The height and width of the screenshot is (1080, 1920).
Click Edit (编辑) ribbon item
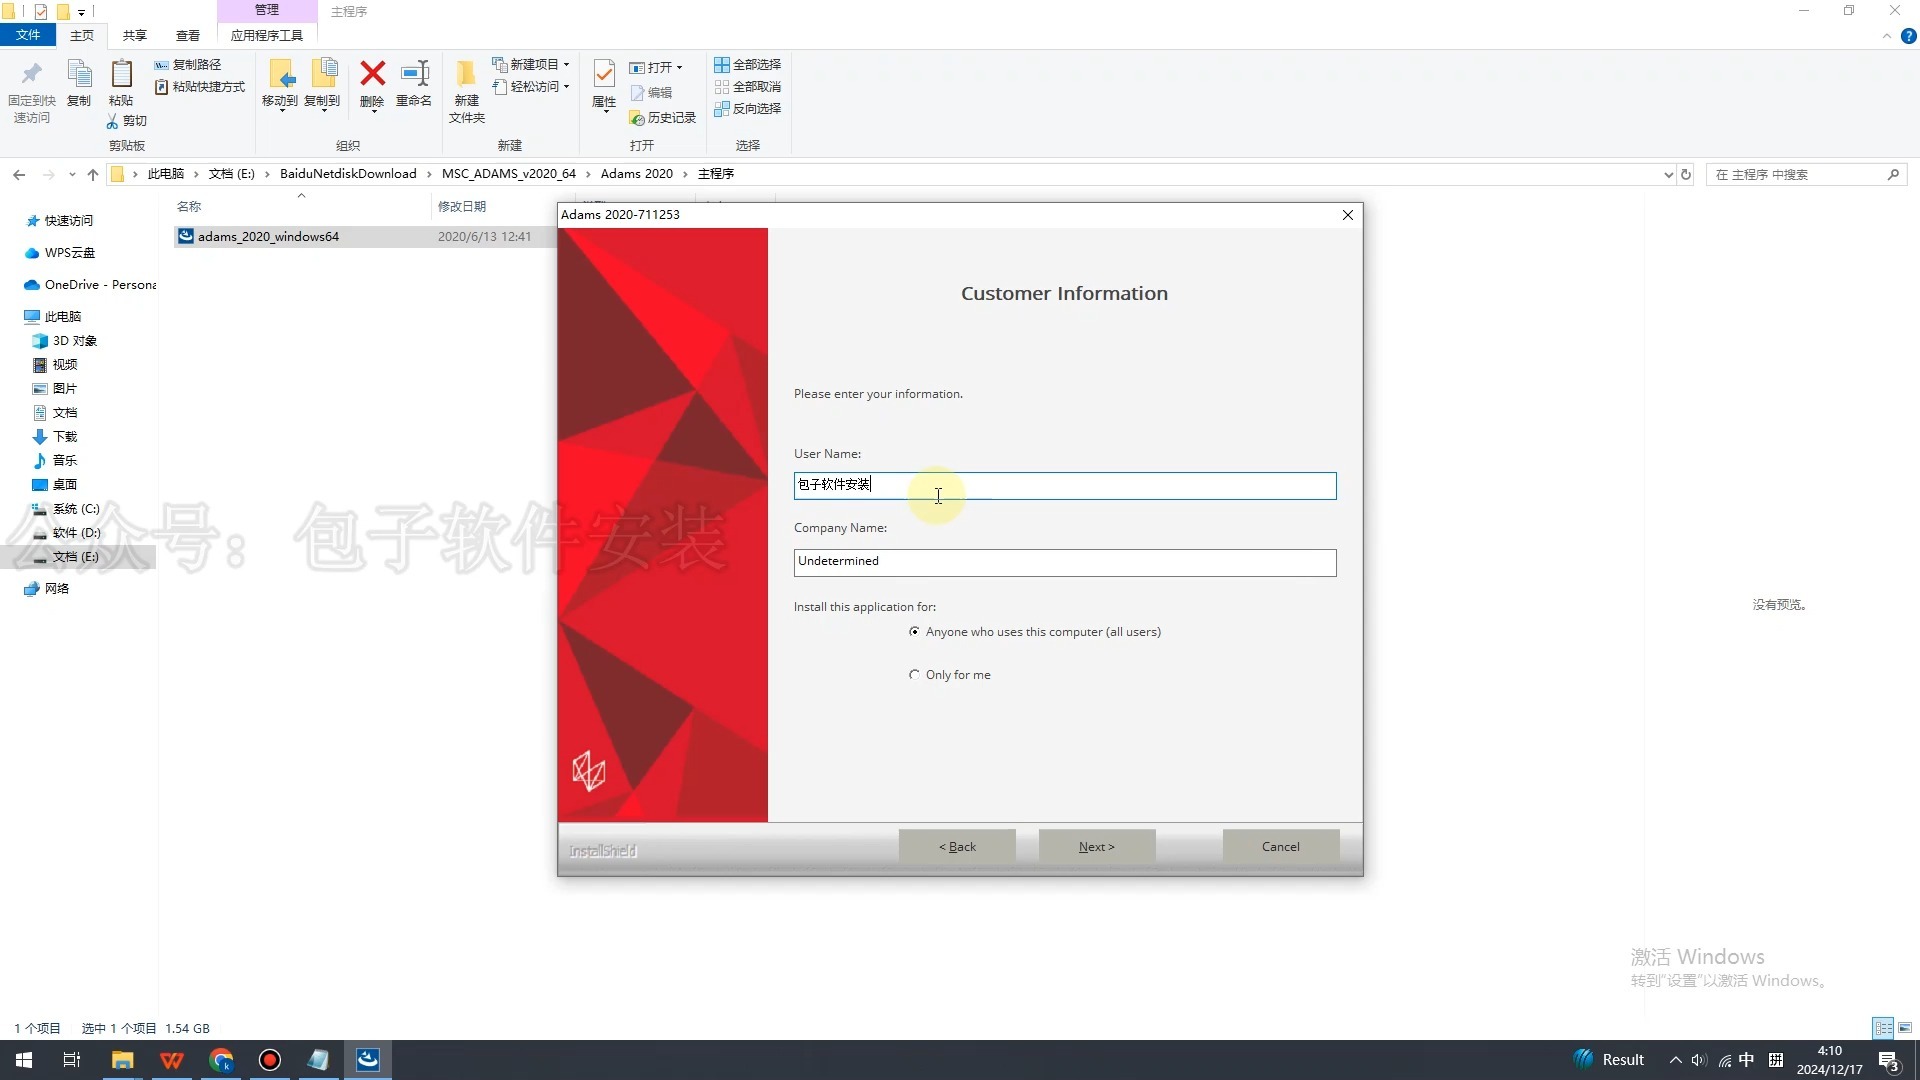click(x=651, y=93)
